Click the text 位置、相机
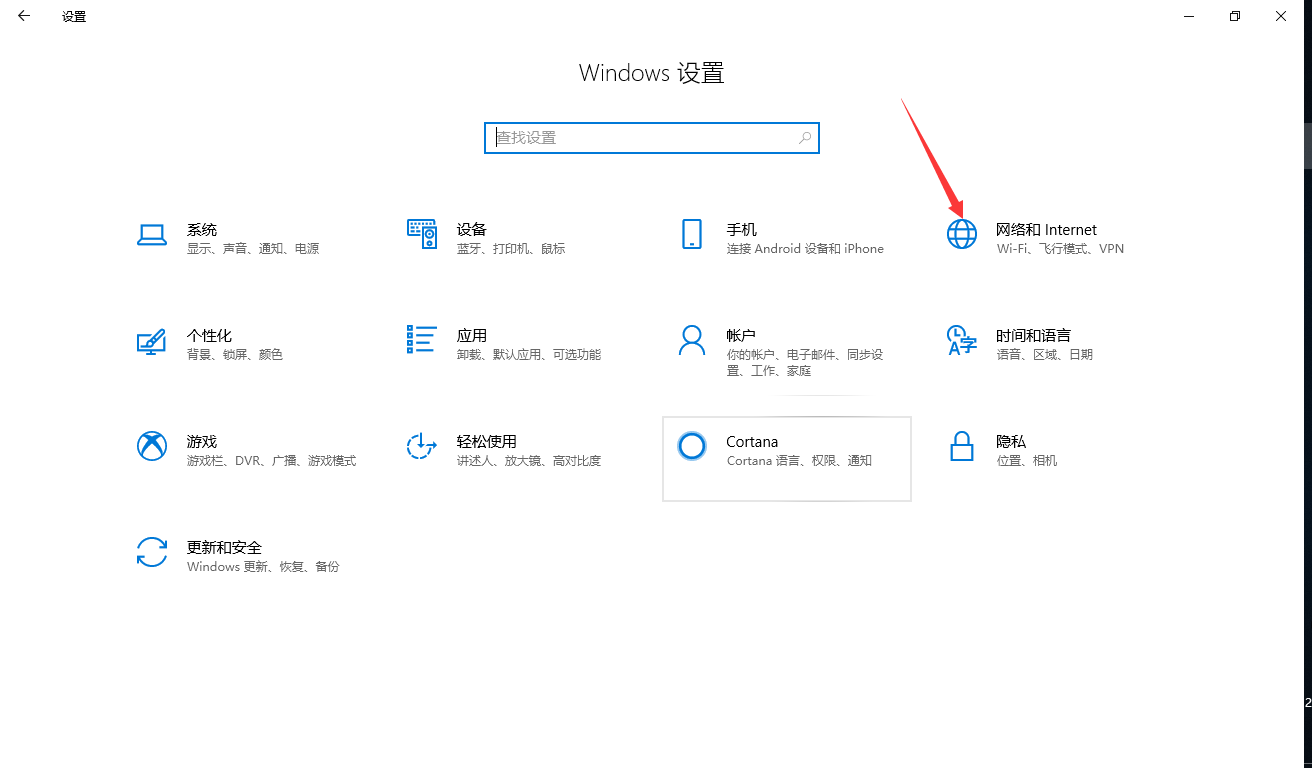This screenshot has height=768, width=1312. [x=1027, y=461]
